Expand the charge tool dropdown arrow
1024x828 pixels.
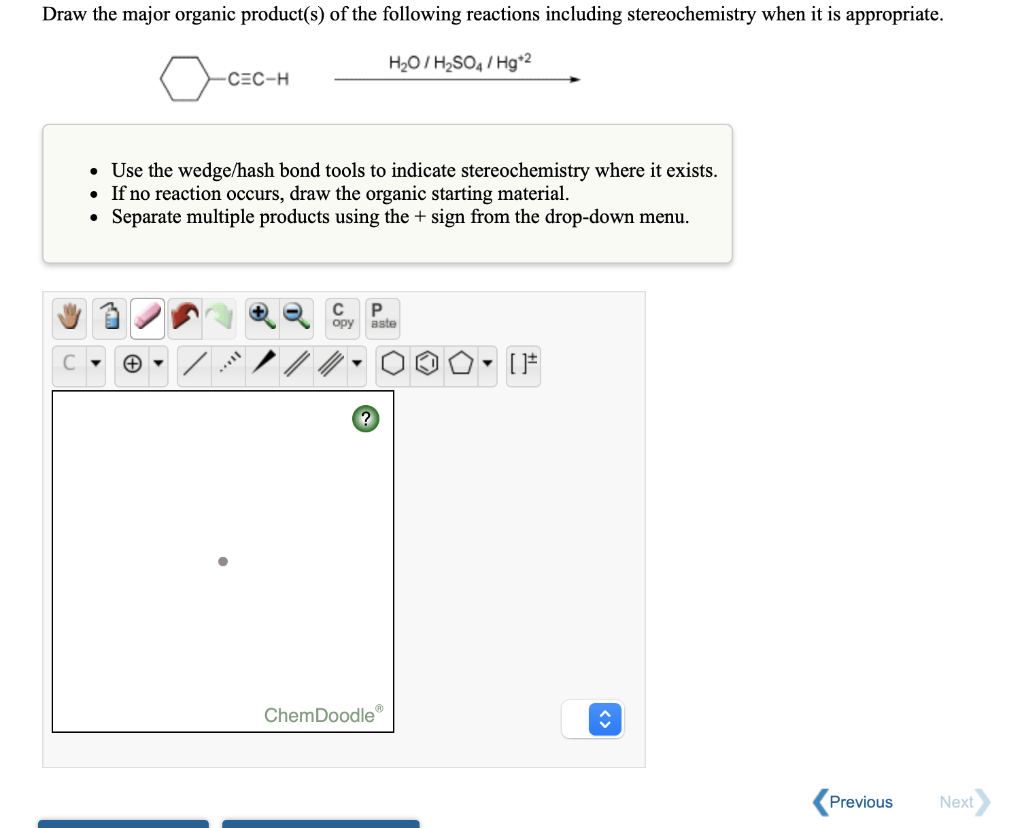(158, 363)
